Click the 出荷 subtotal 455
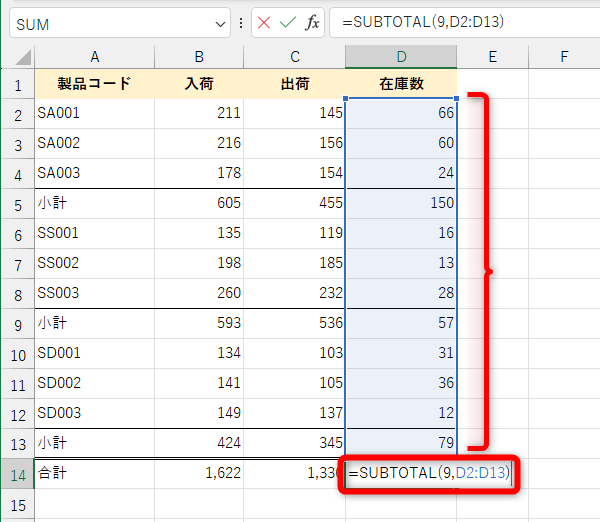Viewport: 600px width, 522px height. point(294,204)
